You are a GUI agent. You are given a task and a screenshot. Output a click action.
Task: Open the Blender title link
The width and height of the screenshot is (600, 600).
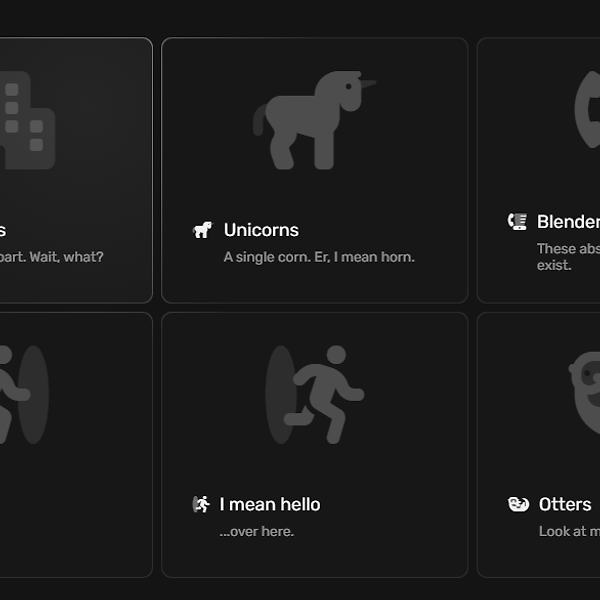568,222
